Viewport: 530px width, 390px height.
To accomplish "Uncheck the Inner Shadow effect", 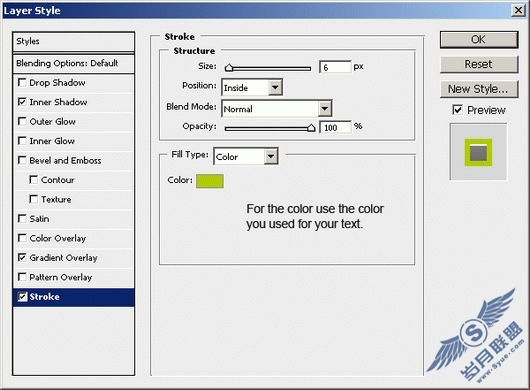I will [22, 102].
